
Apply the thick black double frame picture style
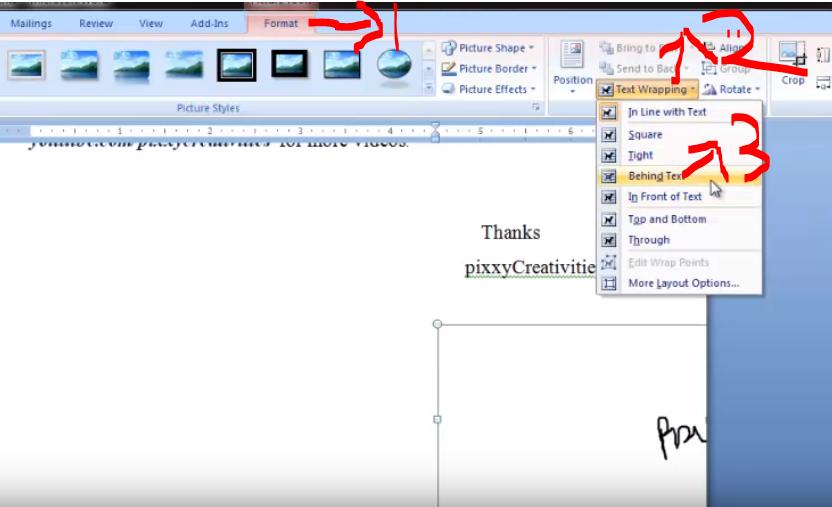coord(237,65)
